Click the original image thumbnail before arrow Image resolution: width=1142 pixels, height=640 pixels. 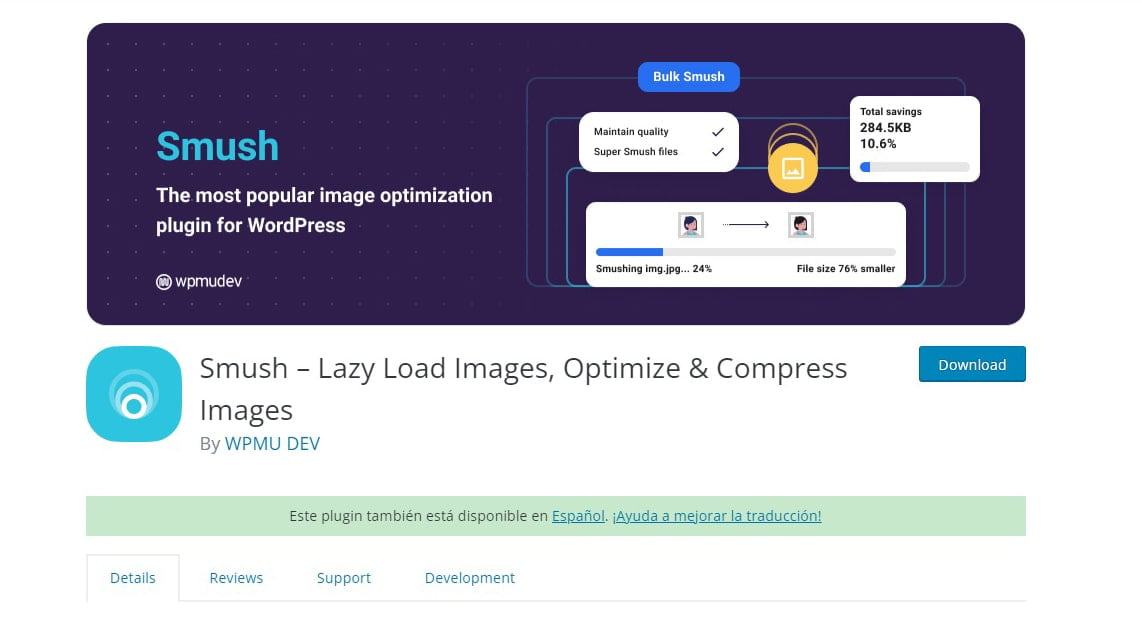click(690, 225)
